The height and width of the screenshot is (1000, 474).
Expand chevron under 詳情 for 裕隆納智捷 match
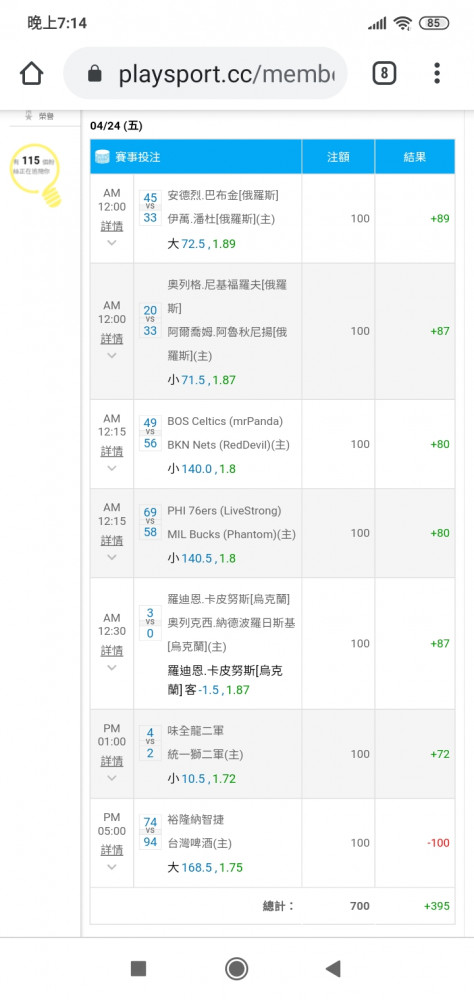click(x=112, y=867)
